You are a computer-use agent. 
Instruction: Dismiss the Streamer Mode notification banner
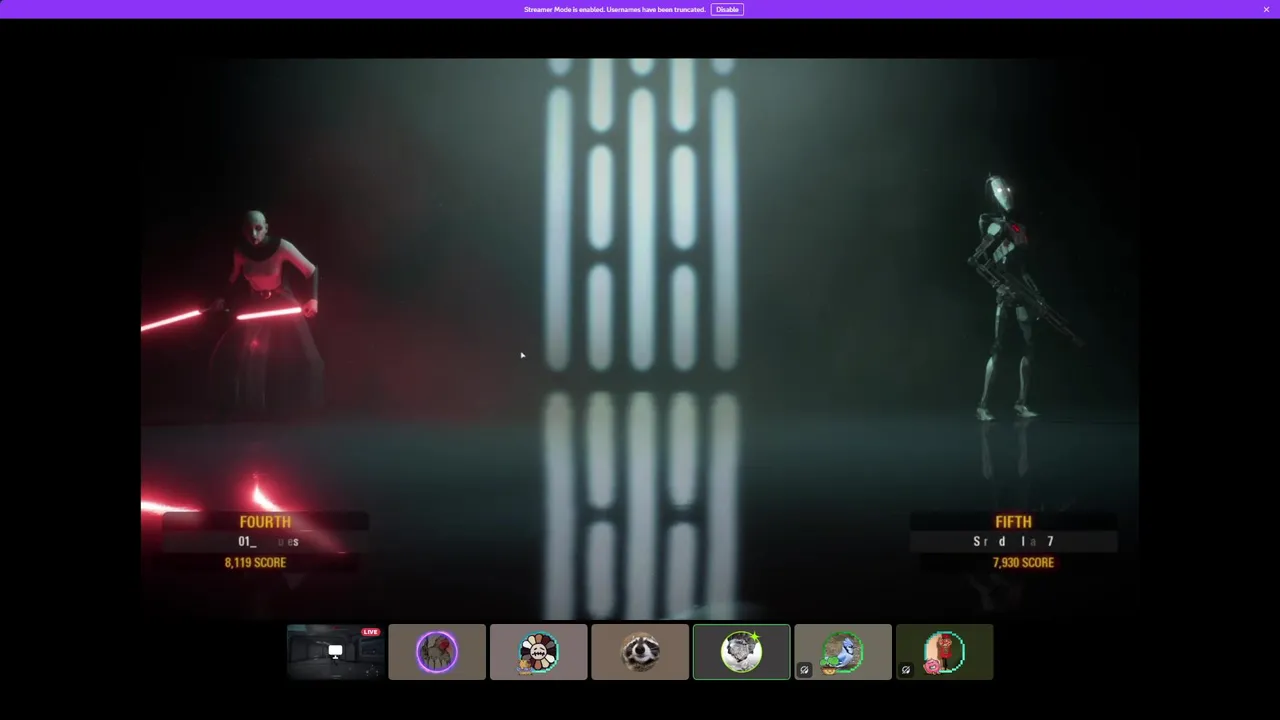[1266, 9]
